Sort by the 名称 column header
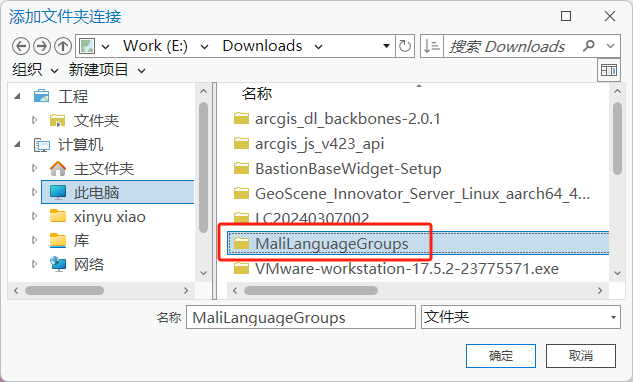 [x=257, y=93]
